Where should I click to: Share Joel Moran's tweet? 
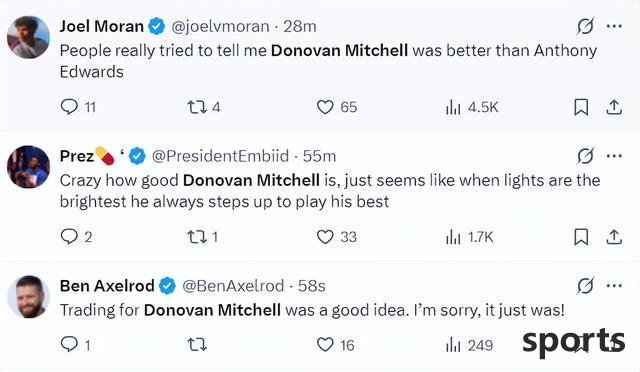613,107
